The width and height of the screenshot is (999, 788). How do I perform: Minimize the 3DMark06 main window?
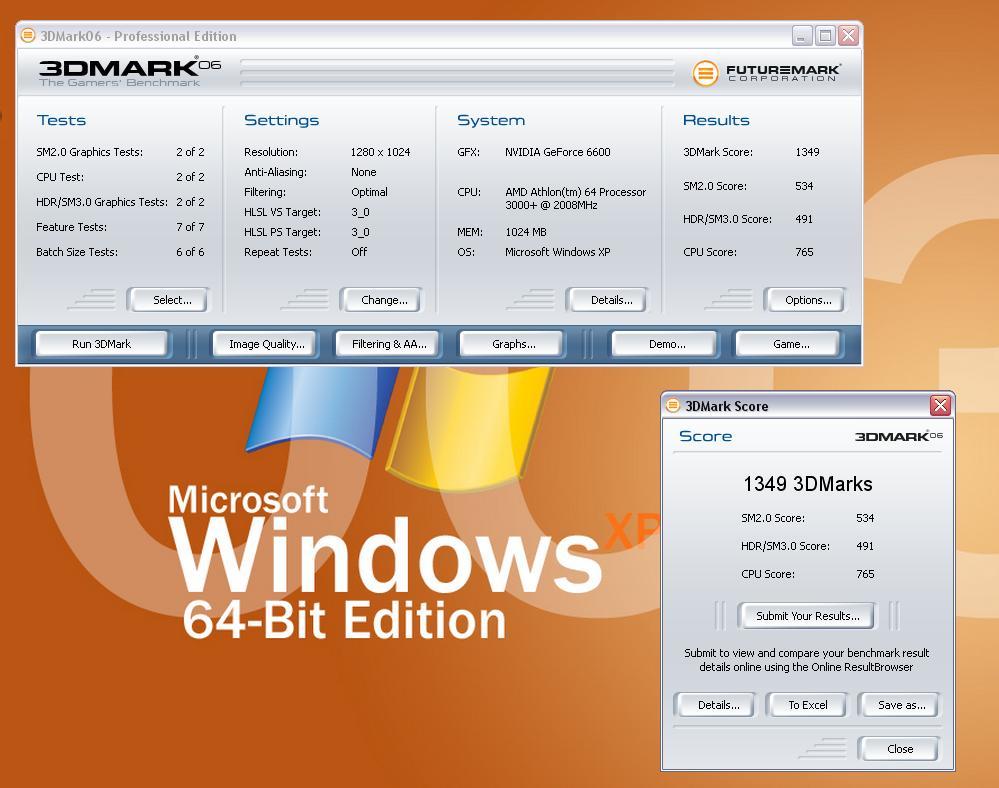pos(802,36)
